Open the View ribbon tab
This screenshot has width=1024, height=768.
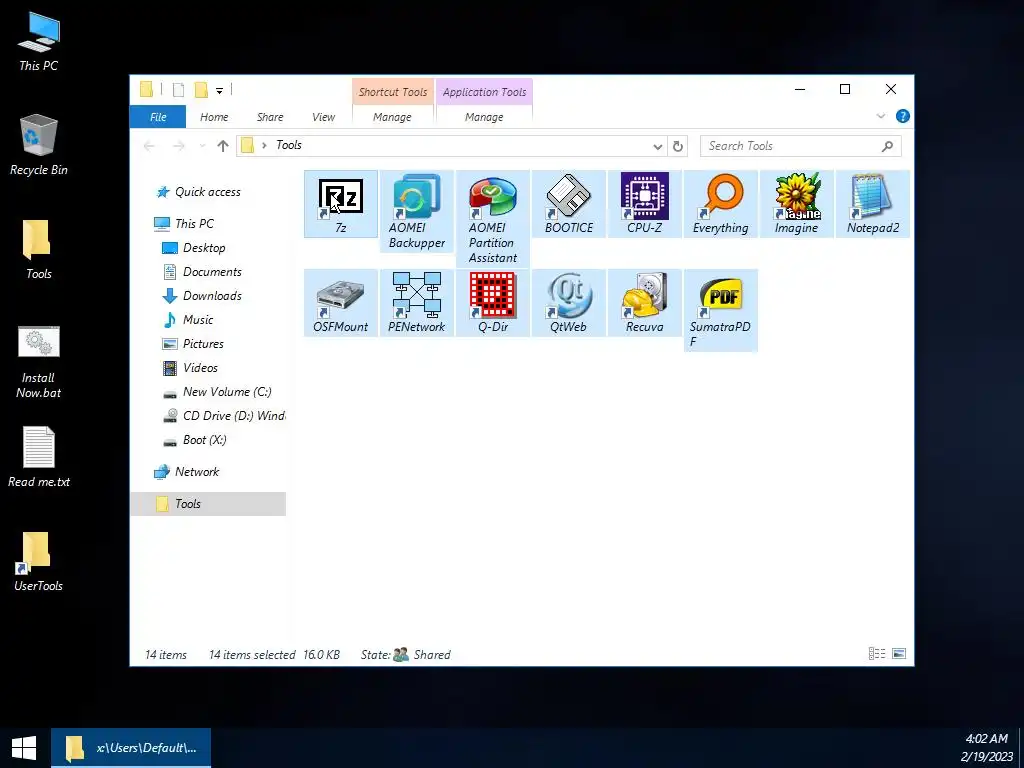pos(323,117)
